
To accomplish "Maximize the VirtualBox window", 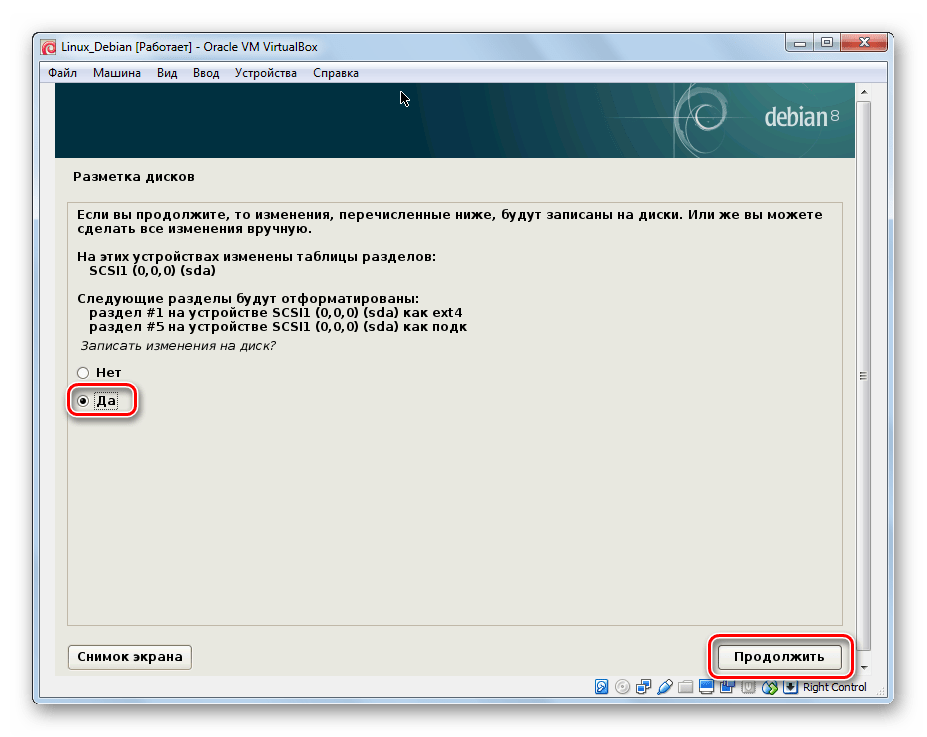I will click(827, 43).
